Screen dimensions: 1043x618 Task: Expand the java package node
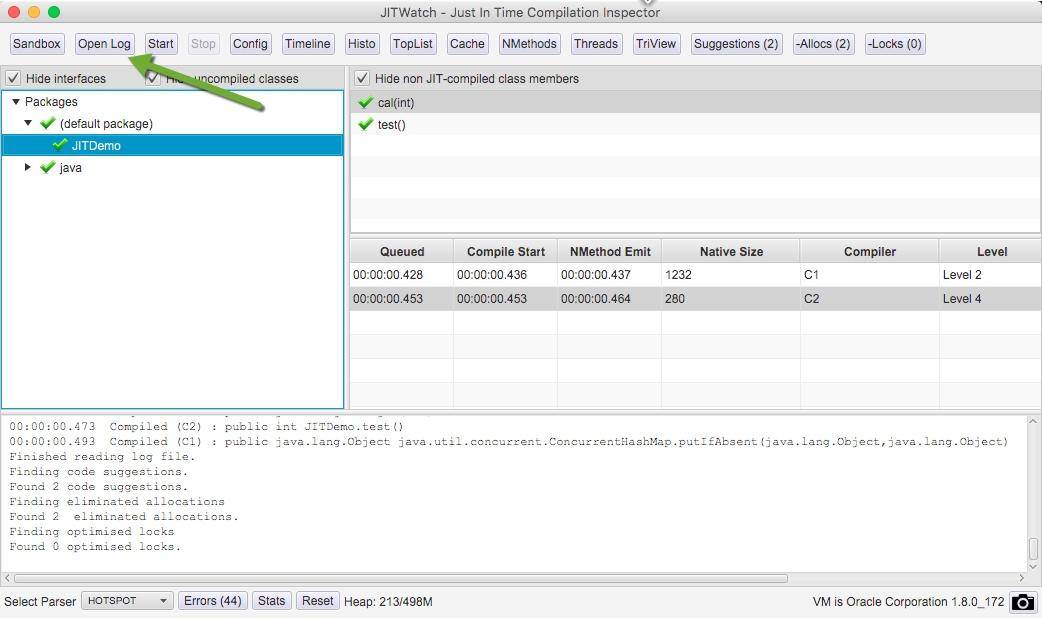tap(28, 167)
